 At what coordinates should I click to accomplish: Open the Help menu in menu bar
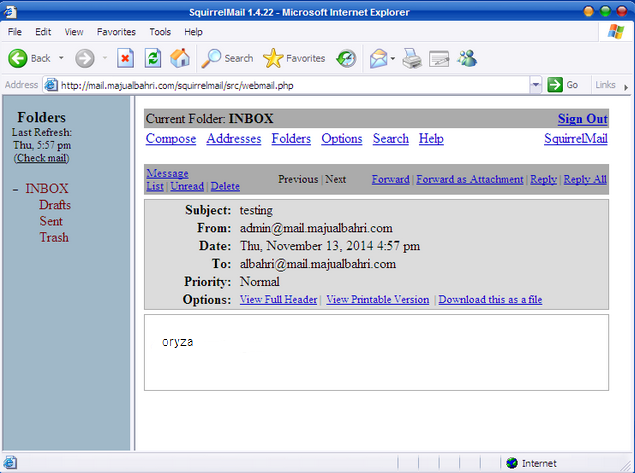193,32
